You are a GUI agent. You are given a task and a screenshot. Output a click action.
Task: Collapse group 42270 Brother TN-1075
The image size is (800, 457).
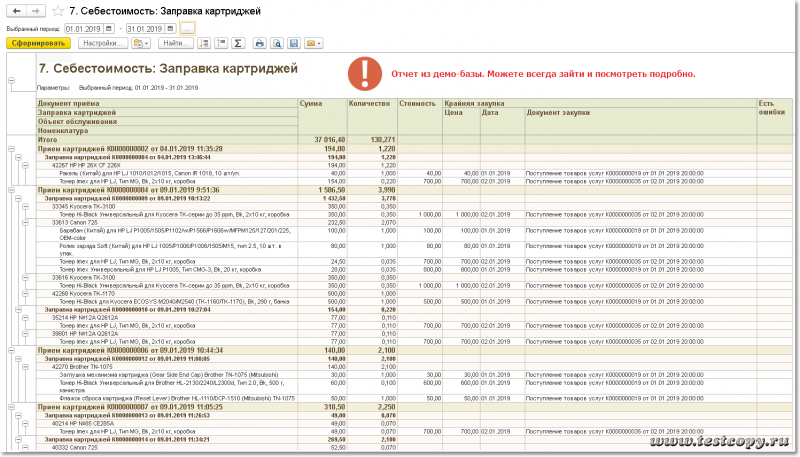pos(25,367)
